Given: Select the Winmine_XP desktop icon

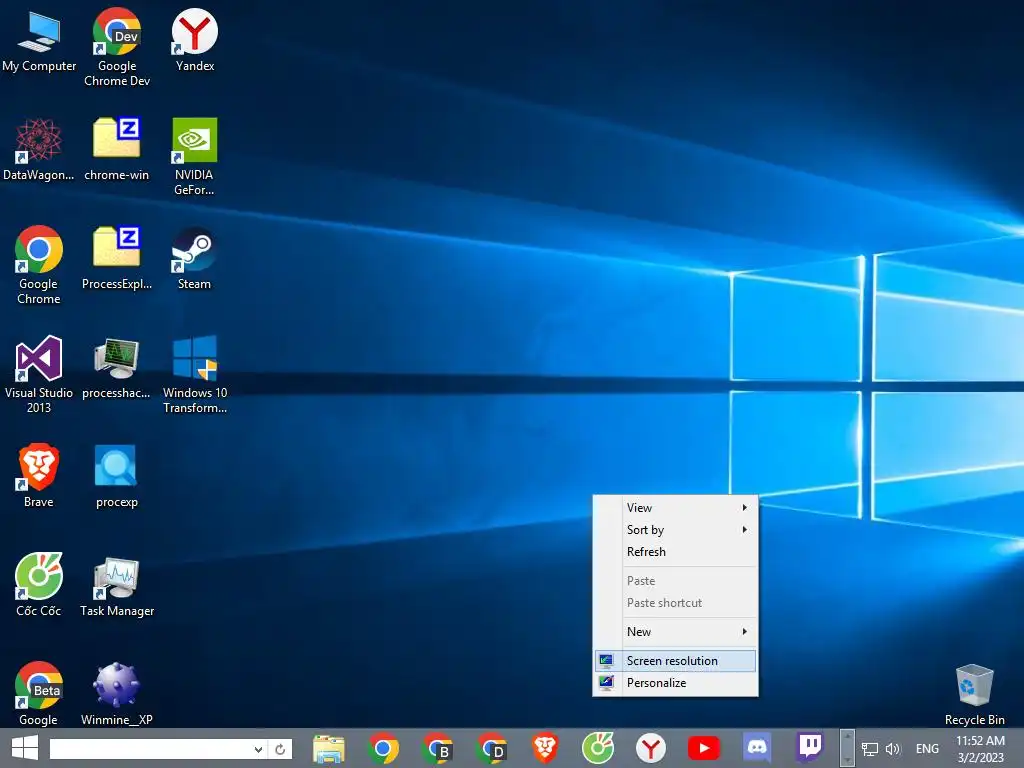Looking at the screenshot, I should tap(116, 694).
